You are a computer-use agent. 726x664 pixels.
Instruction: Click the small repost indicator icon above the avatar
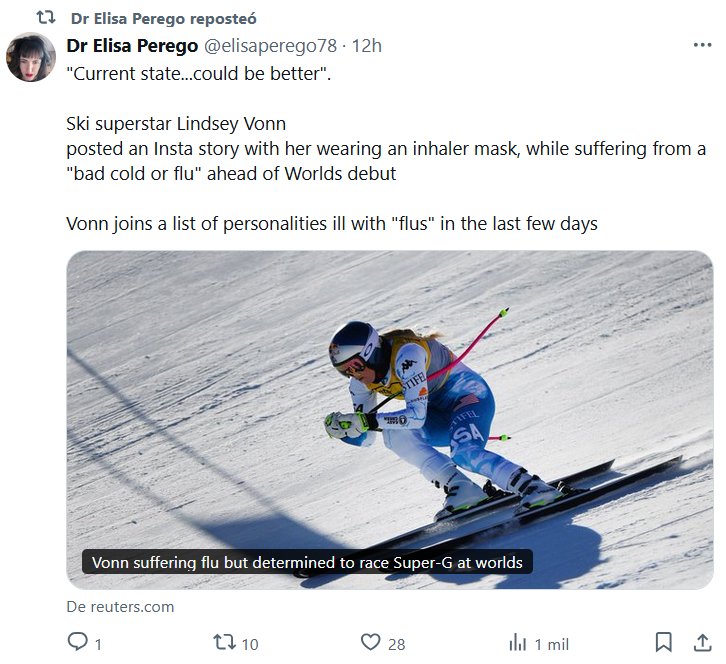coord(45,18)
